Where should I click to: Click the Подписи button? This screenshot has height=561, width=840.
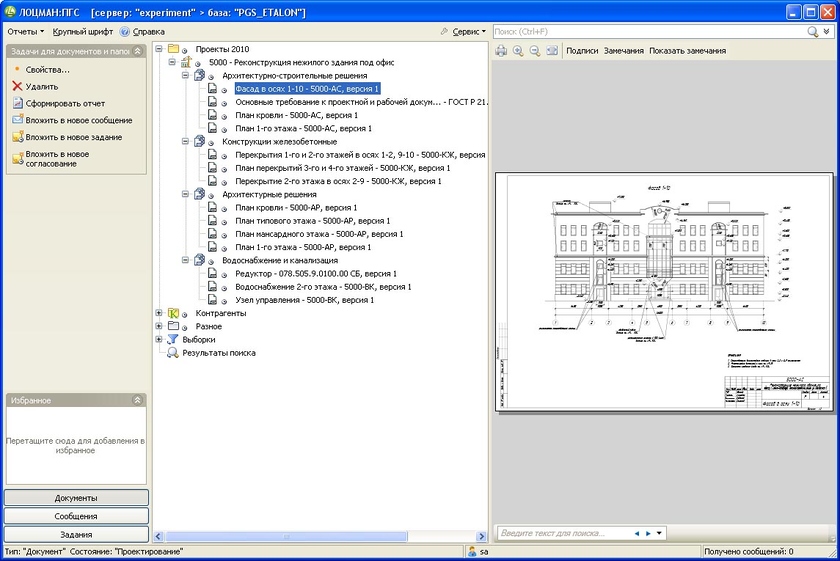582,51
